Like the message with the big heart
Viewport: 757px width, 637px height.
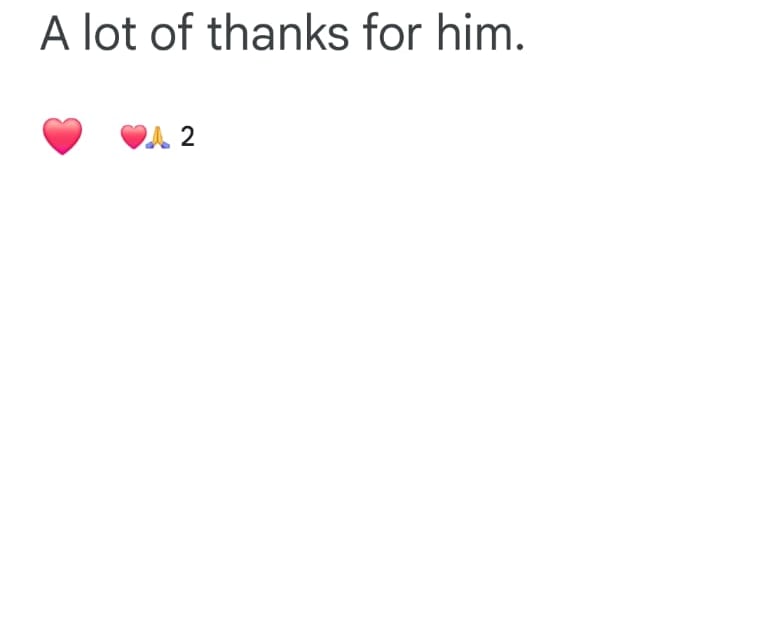tap(62, 136)
